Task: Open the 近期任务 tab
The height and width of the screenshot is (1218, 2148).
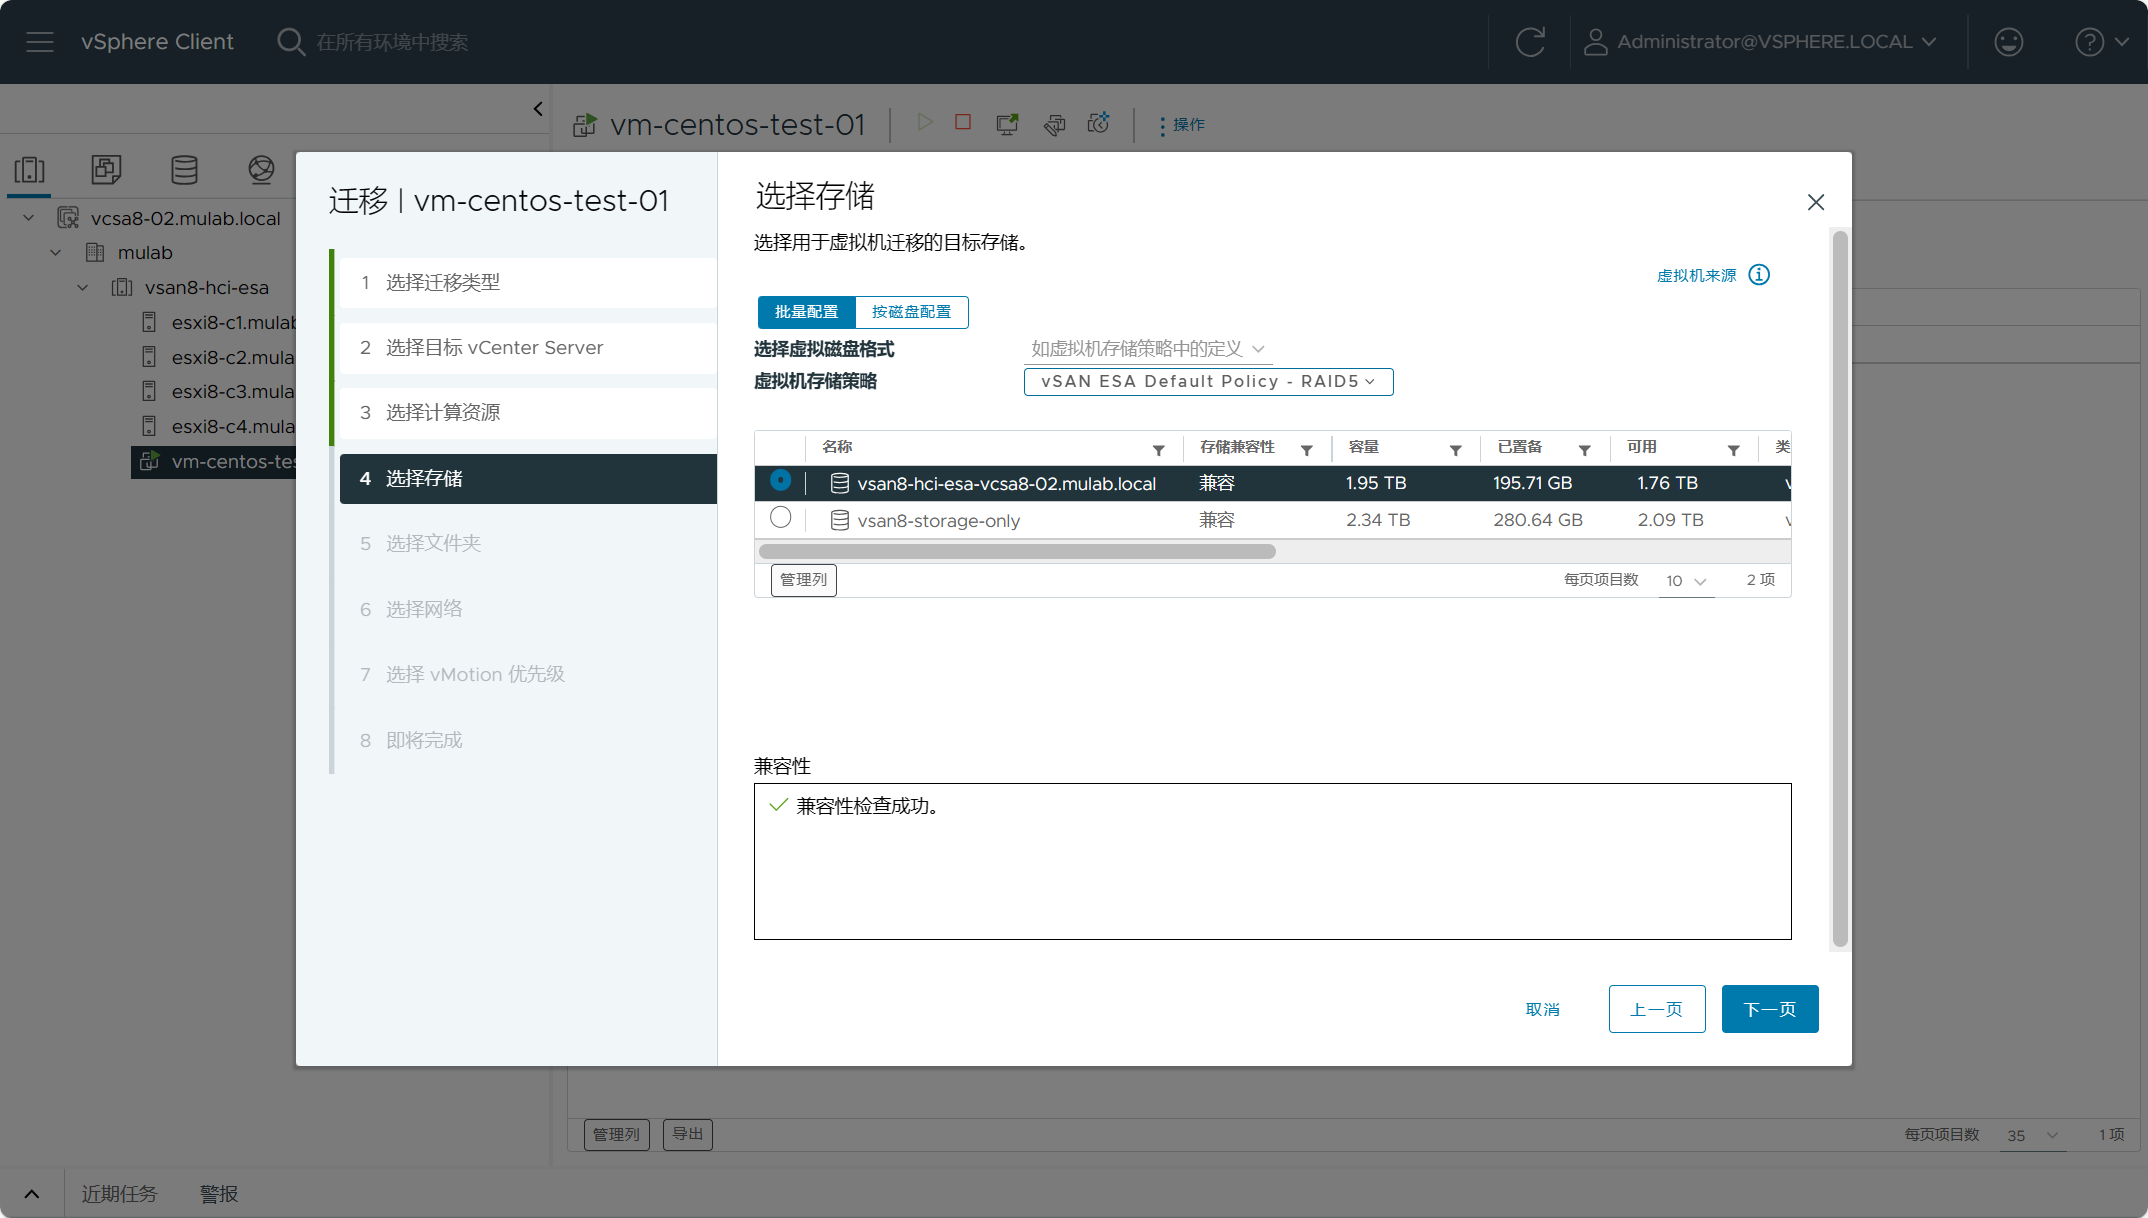Action: (119, 1194)
